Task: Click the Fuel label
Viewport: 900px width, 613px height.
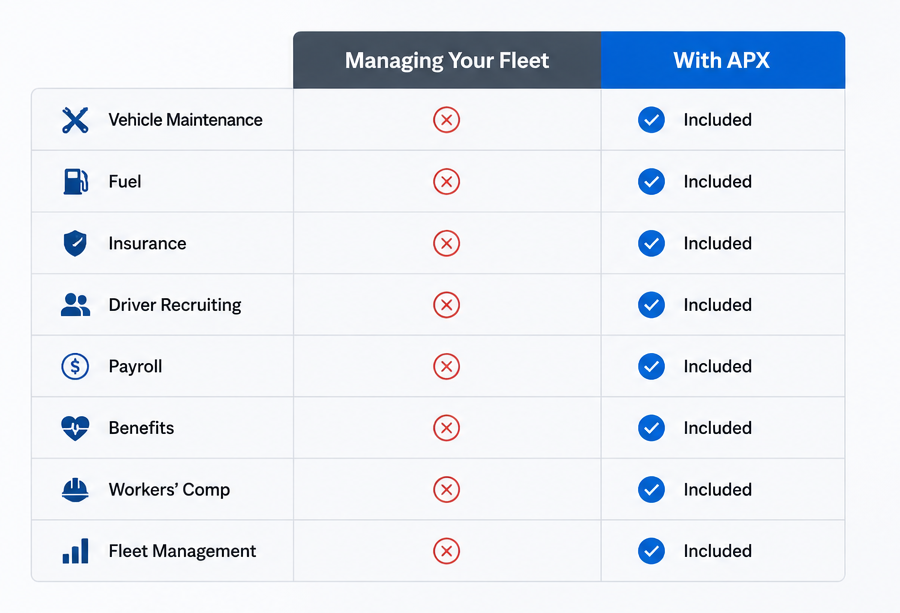Action: [x=125, y=181]
